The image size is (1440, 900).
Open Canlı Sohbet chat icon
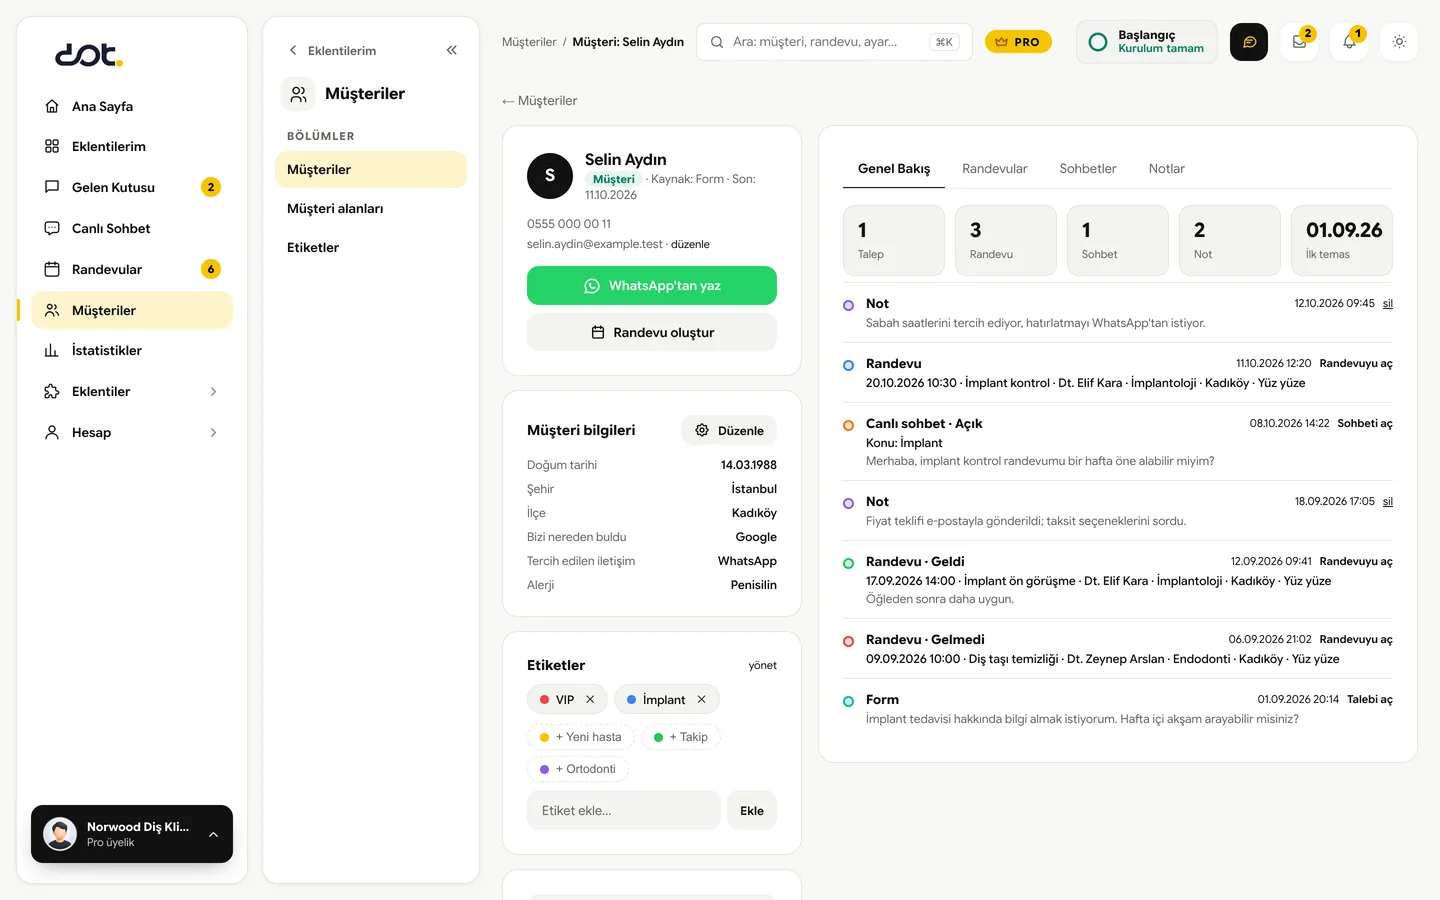[52, 228]
